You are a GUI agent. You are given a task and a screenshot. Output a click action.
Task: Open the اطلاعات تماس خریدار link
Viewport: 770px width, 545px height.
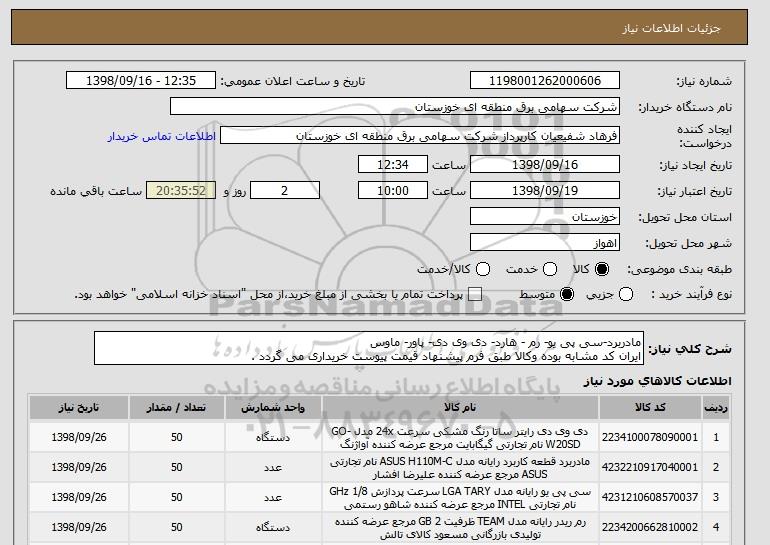pyautogui.click(x=162, y=136)
